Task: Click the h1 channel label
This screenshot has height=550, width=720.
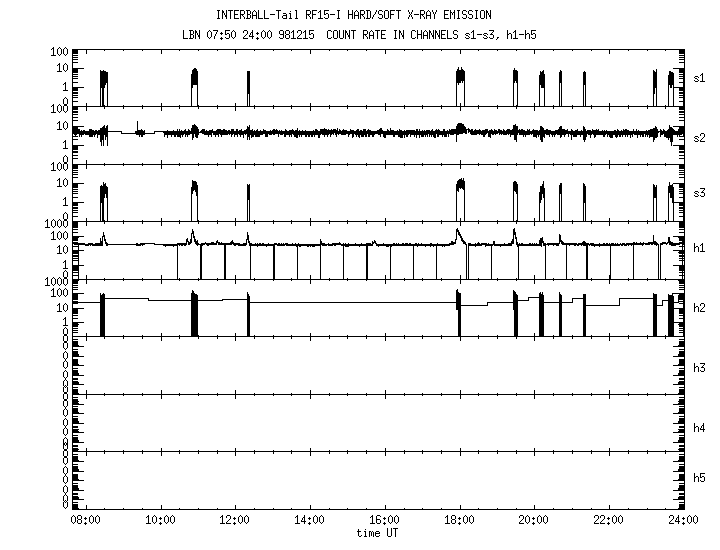Action: coord(700,247)
